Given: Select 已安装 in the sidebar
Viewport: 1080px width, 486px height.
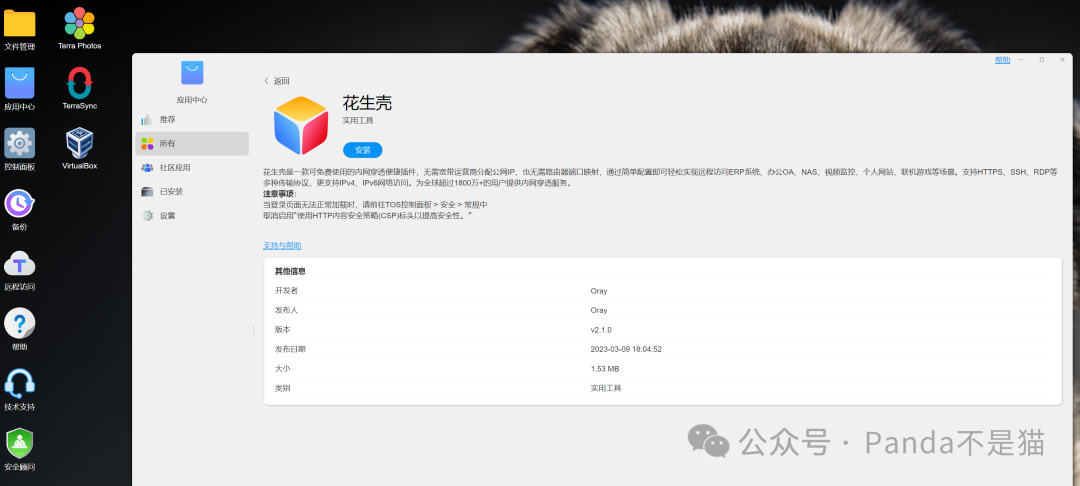Looking at the screenshot, I should tap(192, 191).
